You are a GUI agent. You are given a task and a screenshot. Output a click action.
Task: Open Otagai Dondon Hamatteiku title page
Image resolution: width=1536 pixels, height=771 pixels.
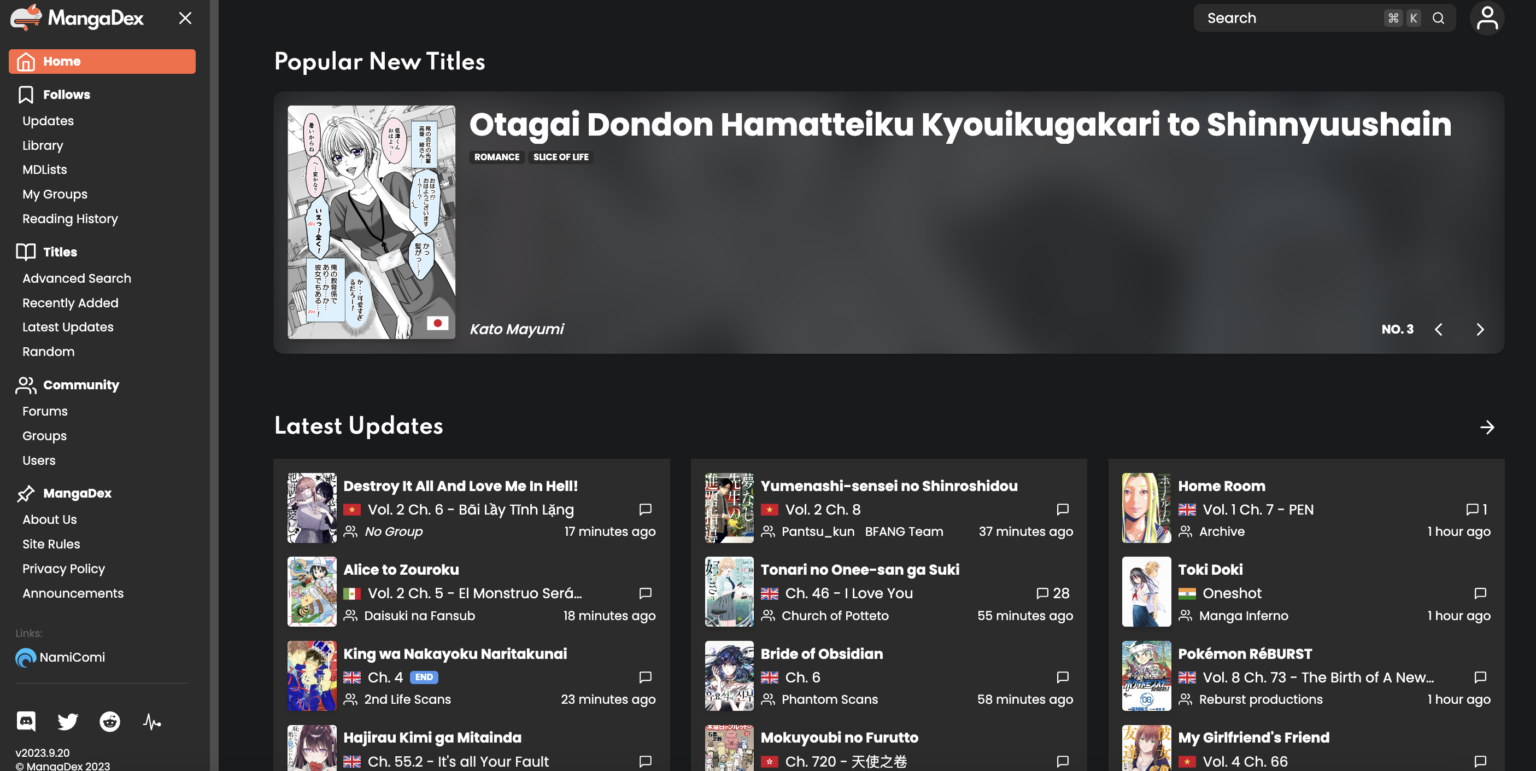960,124
